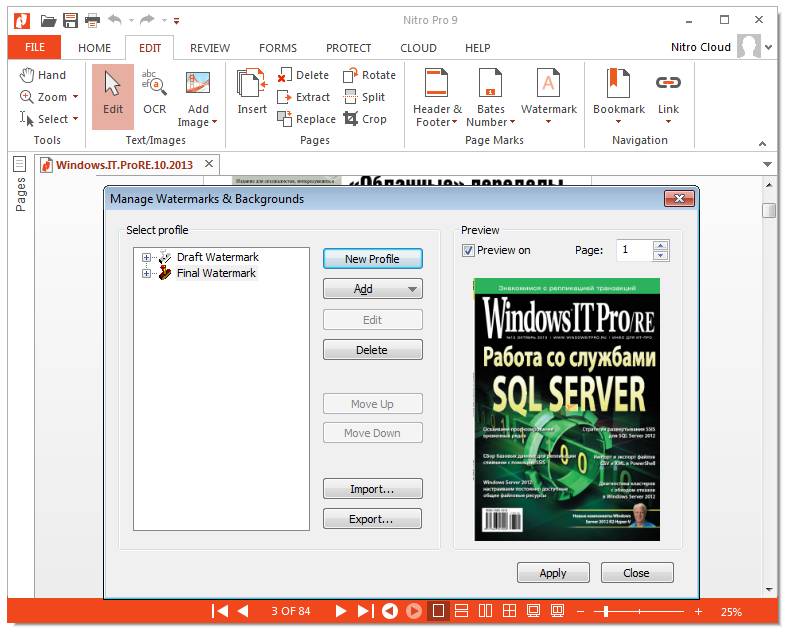The height and width of the screenshot is (635, 786).
Task: Click the Export... button
Action: coord(372,519)
